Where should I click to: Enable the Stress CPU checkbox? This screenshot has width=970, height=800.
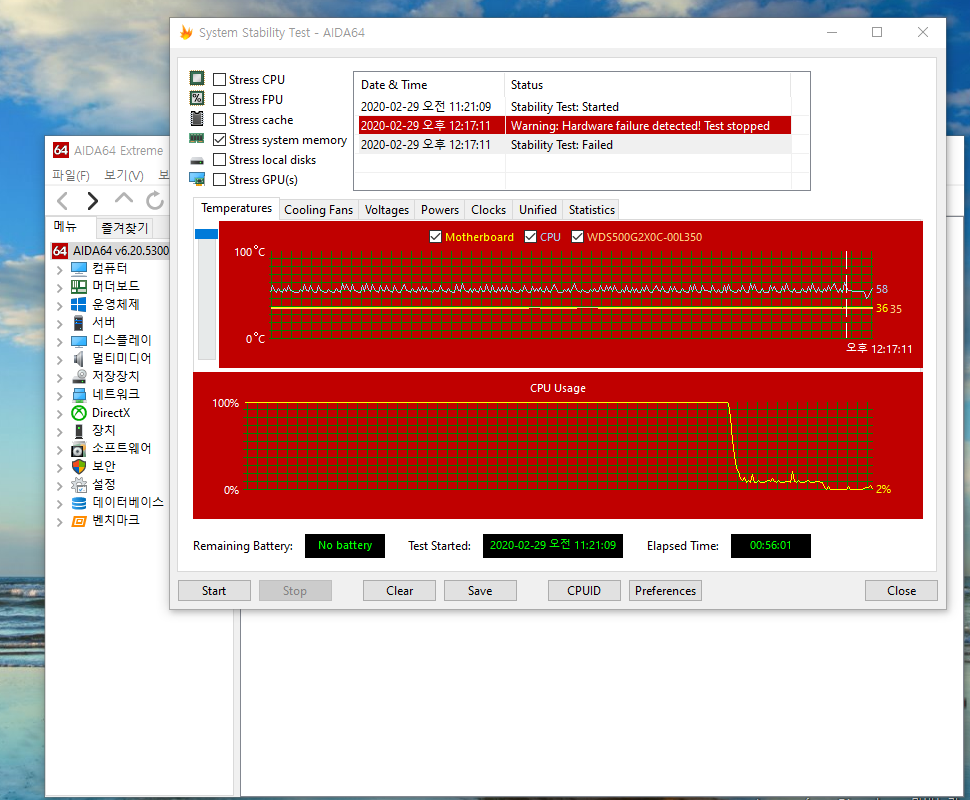point(219,79)
